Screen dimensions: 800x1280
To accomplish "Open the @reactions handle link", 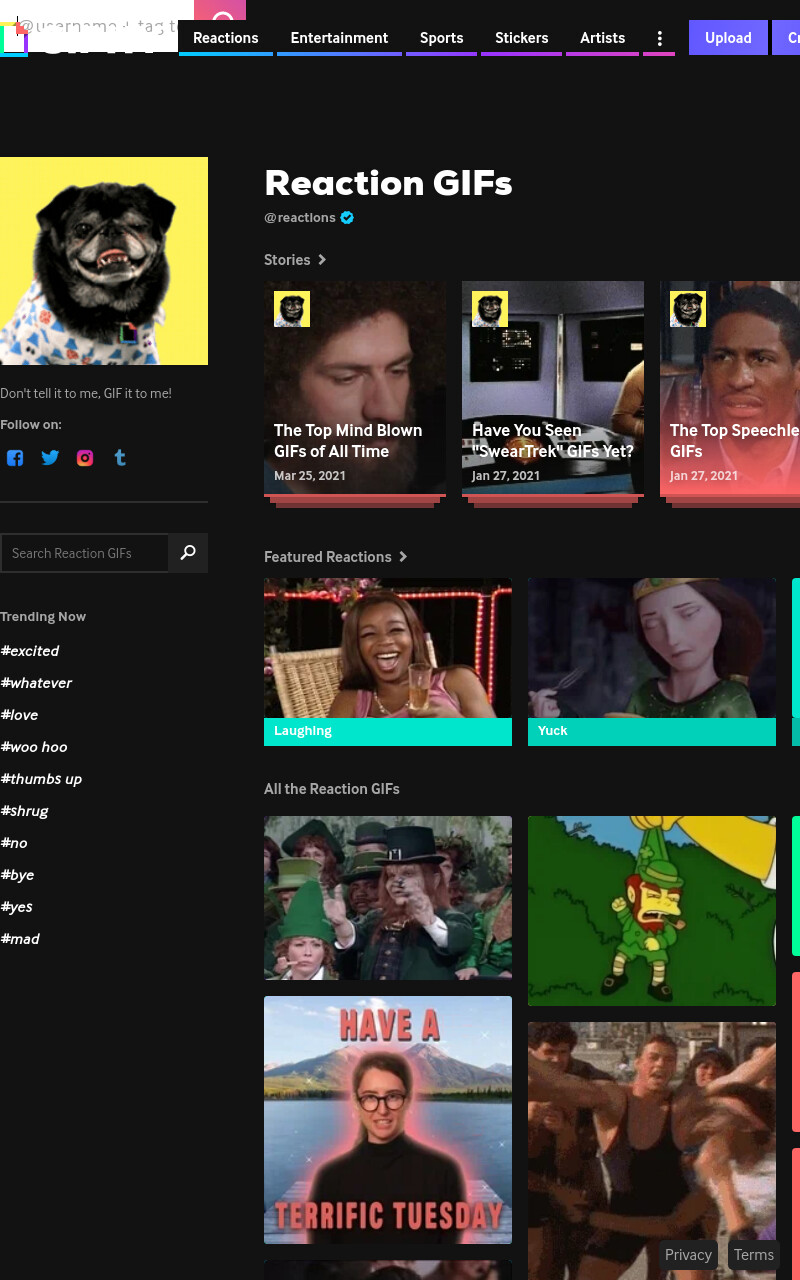I will tap(300, 218).
